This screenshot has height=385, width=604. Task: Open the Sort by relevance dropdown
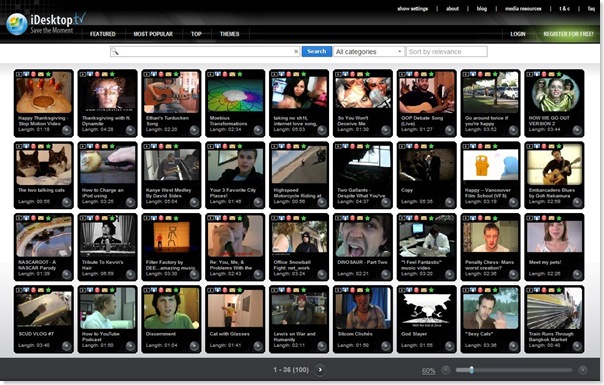446,52
